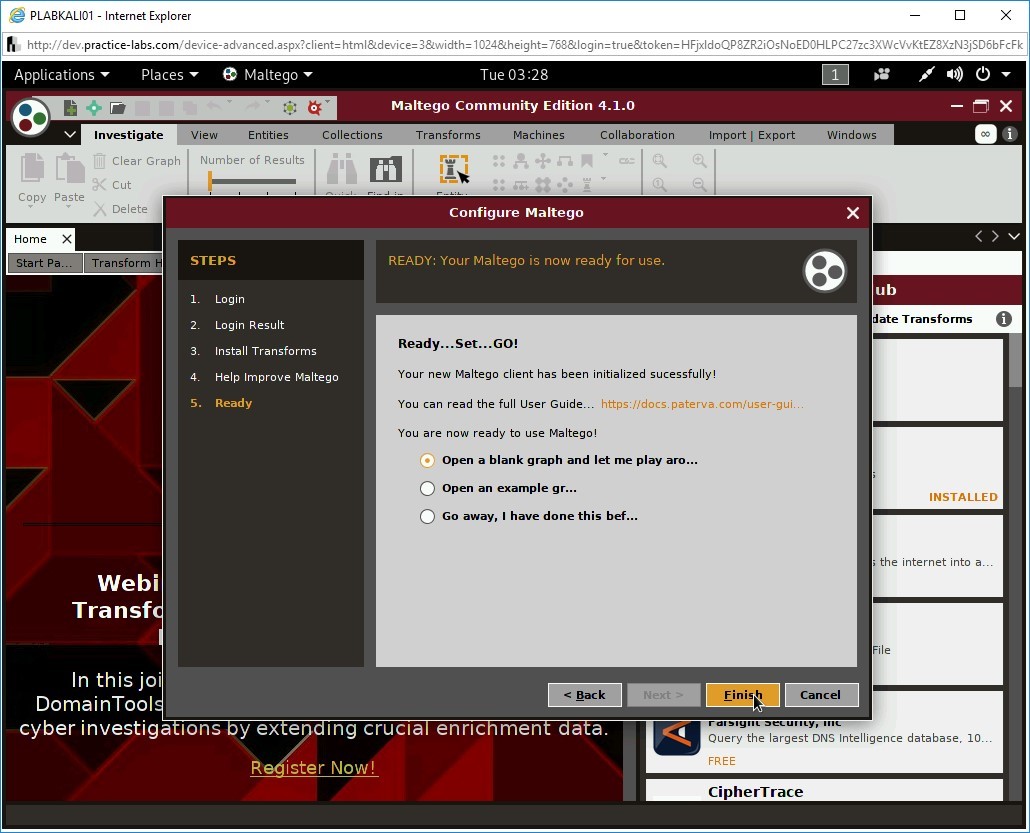Switch to the Transforms ribbon tab

[x=447, y=134]
